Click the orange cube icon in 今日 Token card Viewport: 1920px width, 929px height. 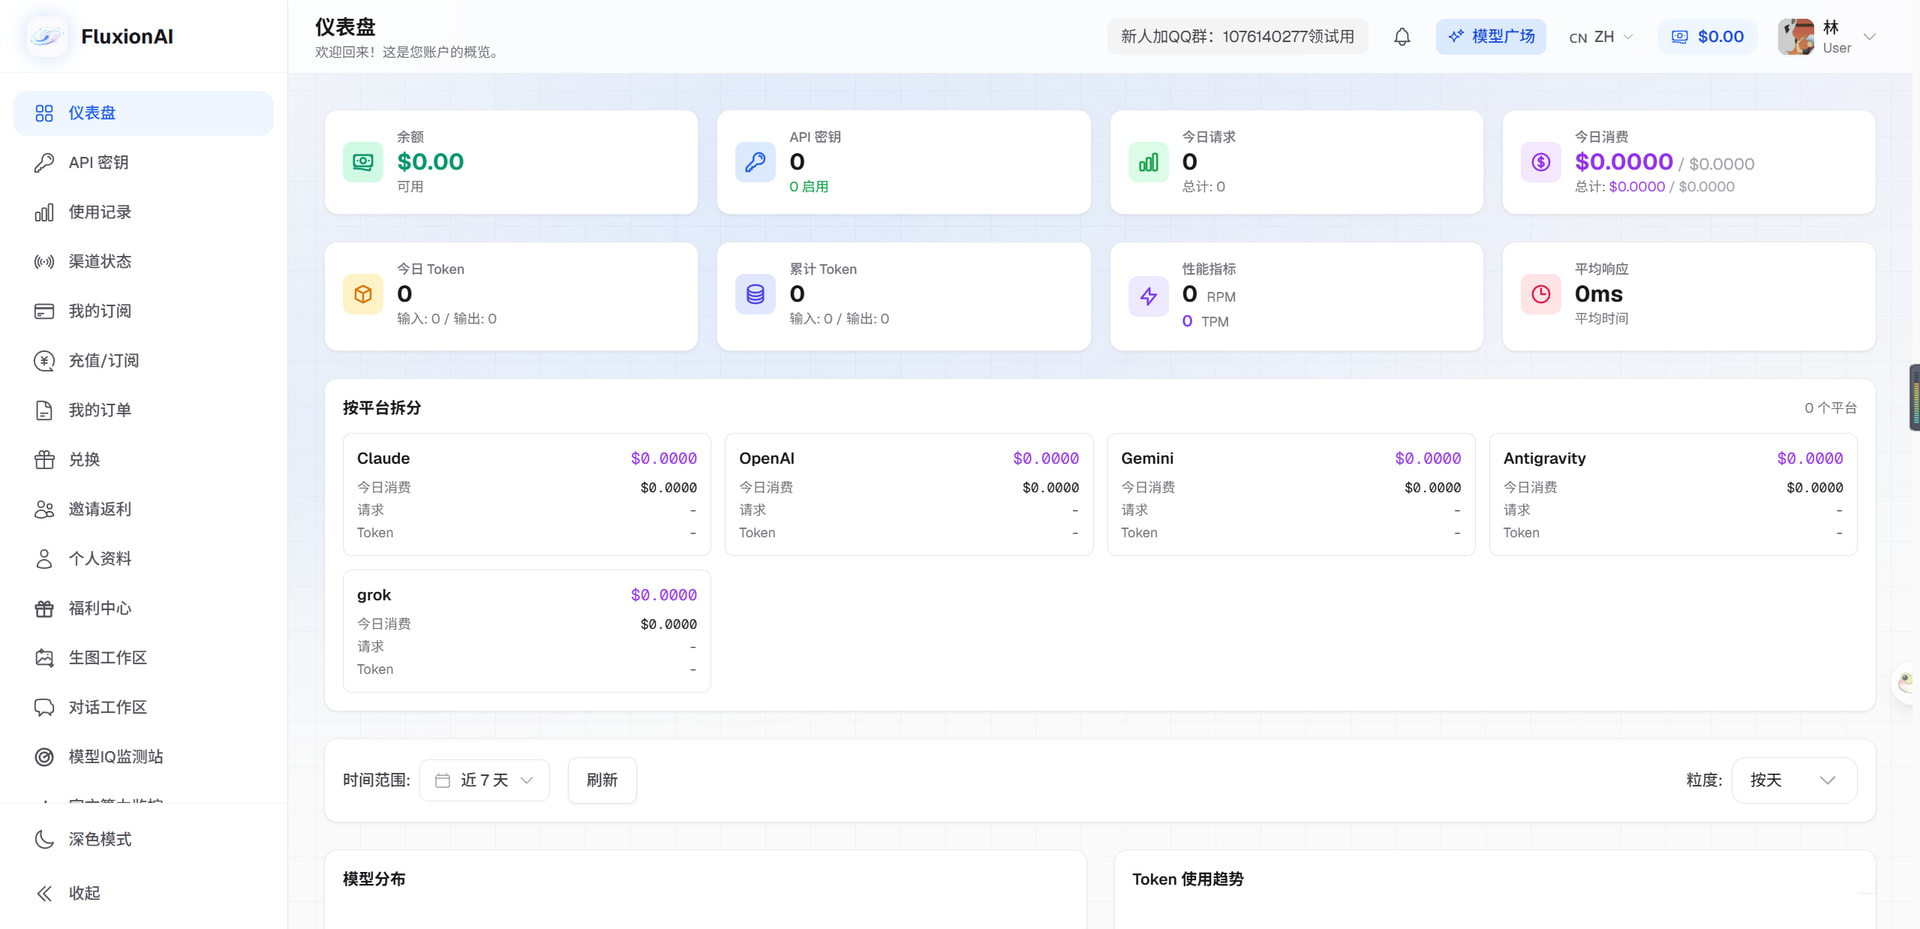[x=363, y=295]
